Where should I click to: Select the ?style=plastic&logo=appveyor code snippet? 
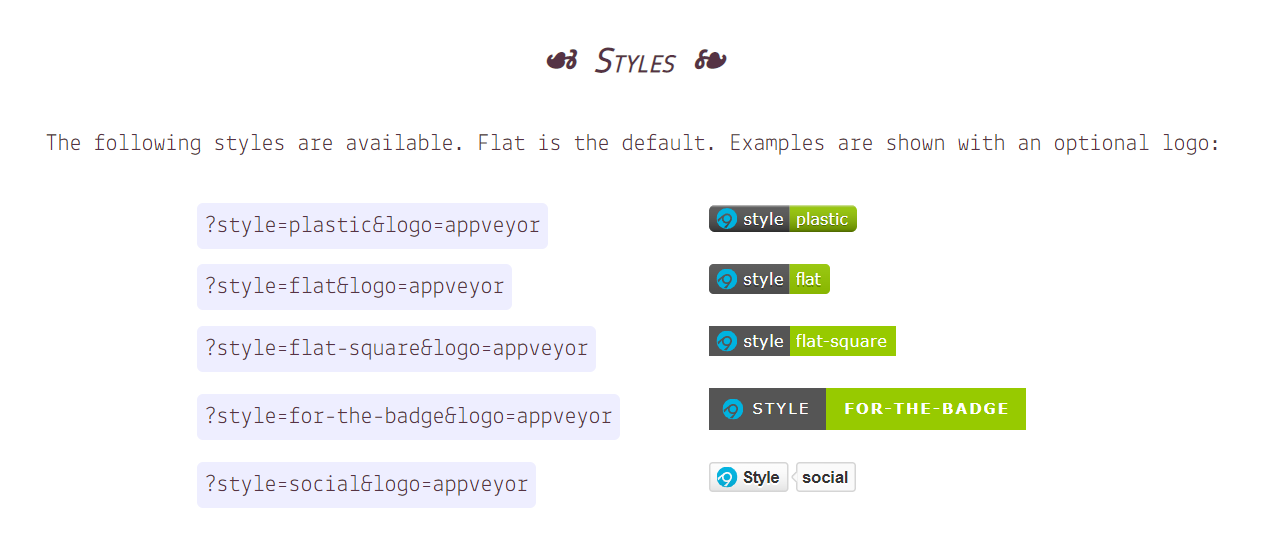[372, 226]
